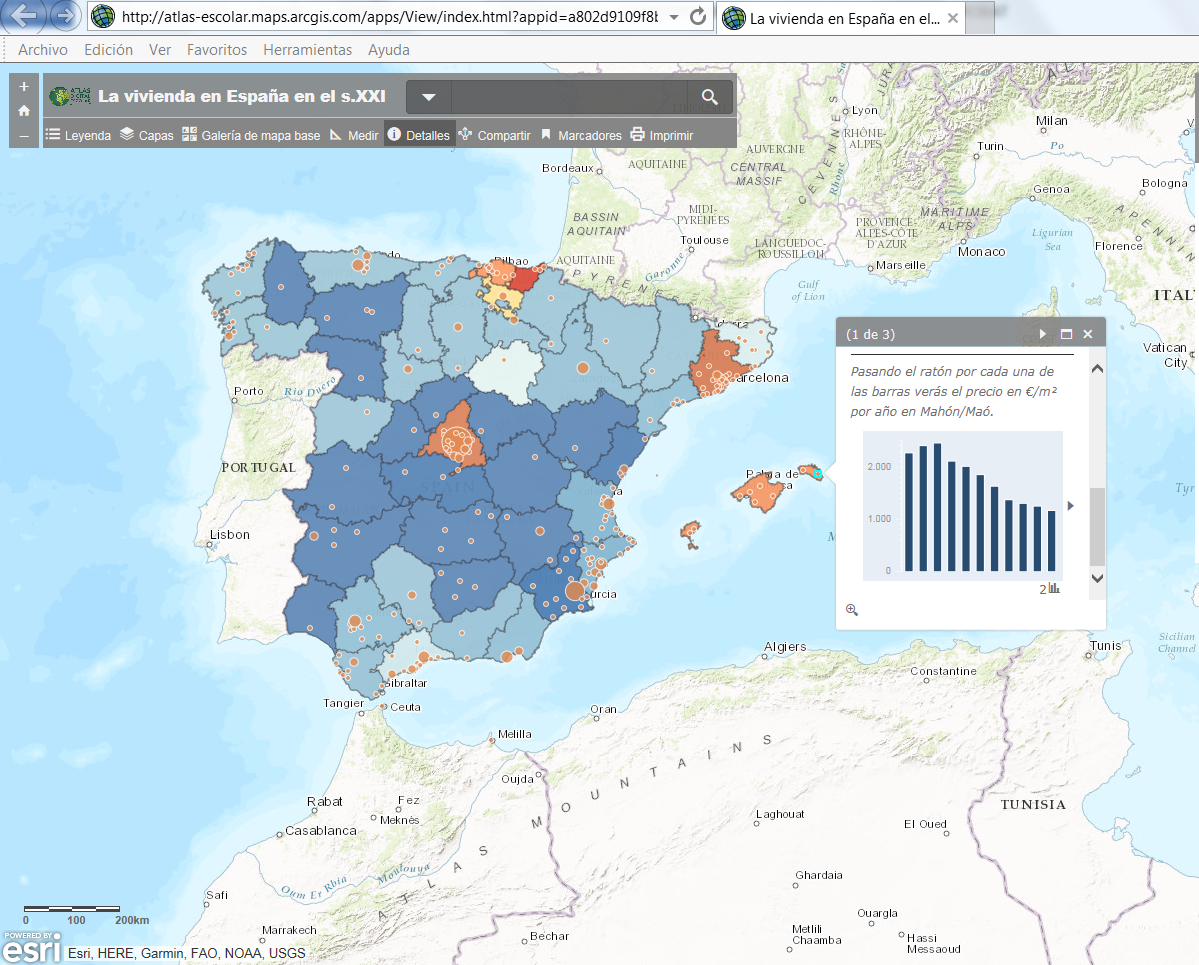Show next feature in popup title bar
The image size is (1199, 965).
point(1042,334)
